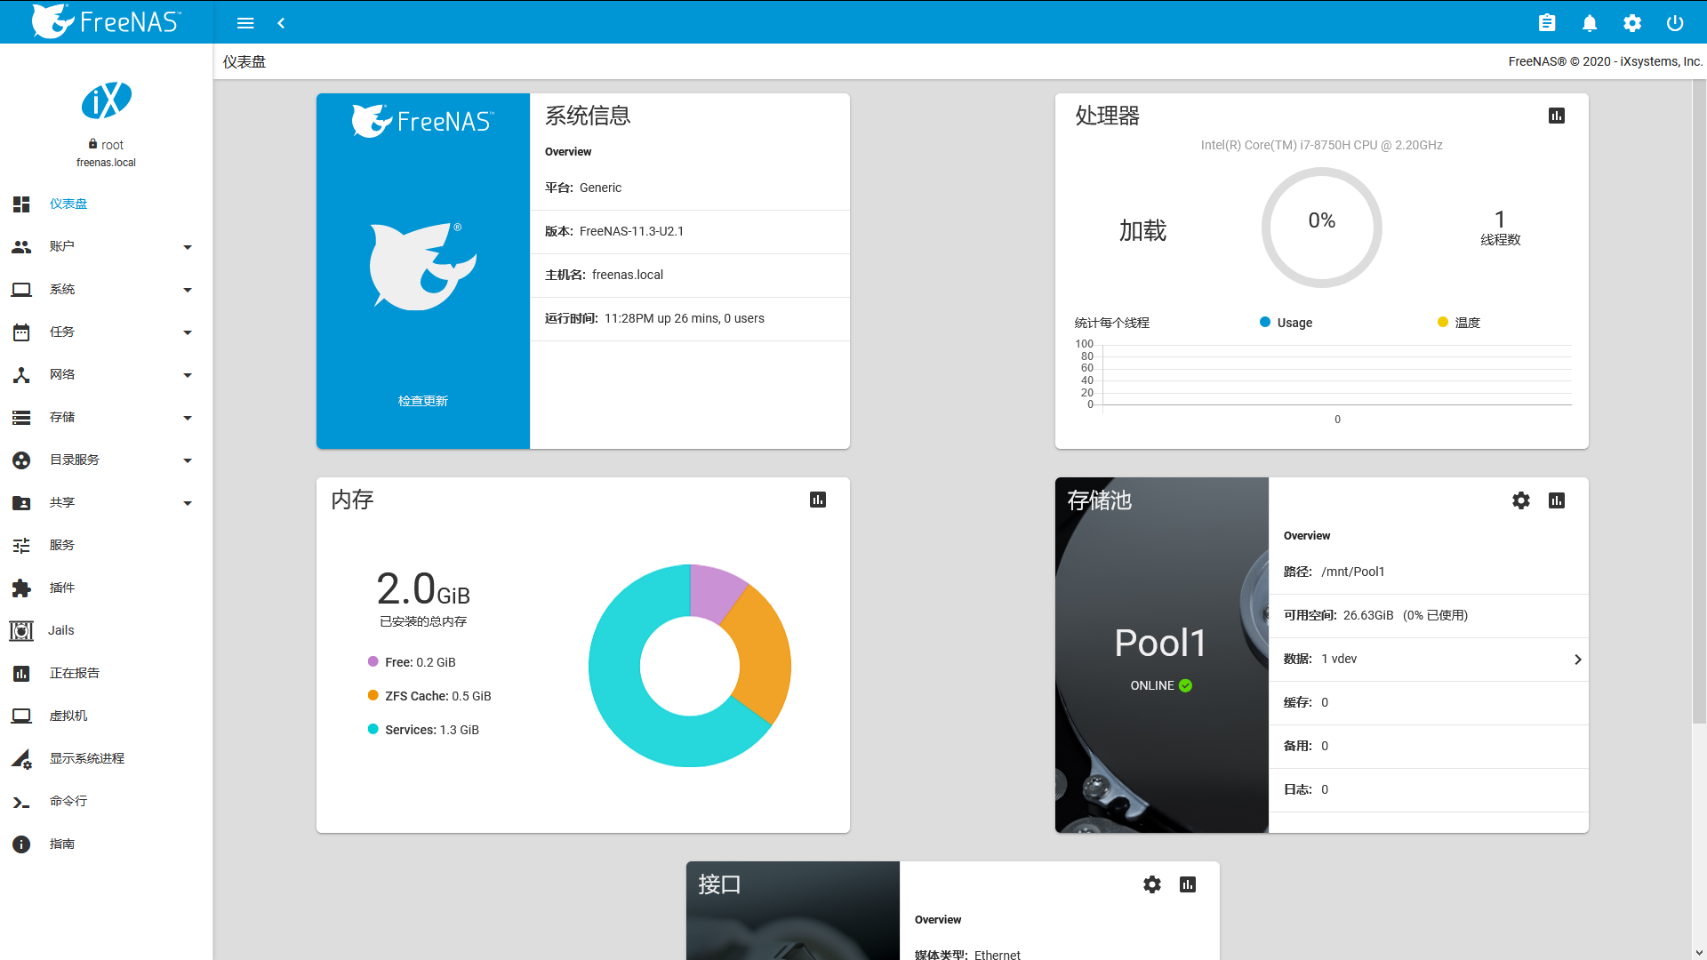The width and height of the screenshot is (1707, 960).
Task: Open 显示系统进程 menu entry
Action: pyautogui.click(x=106, y=759)
